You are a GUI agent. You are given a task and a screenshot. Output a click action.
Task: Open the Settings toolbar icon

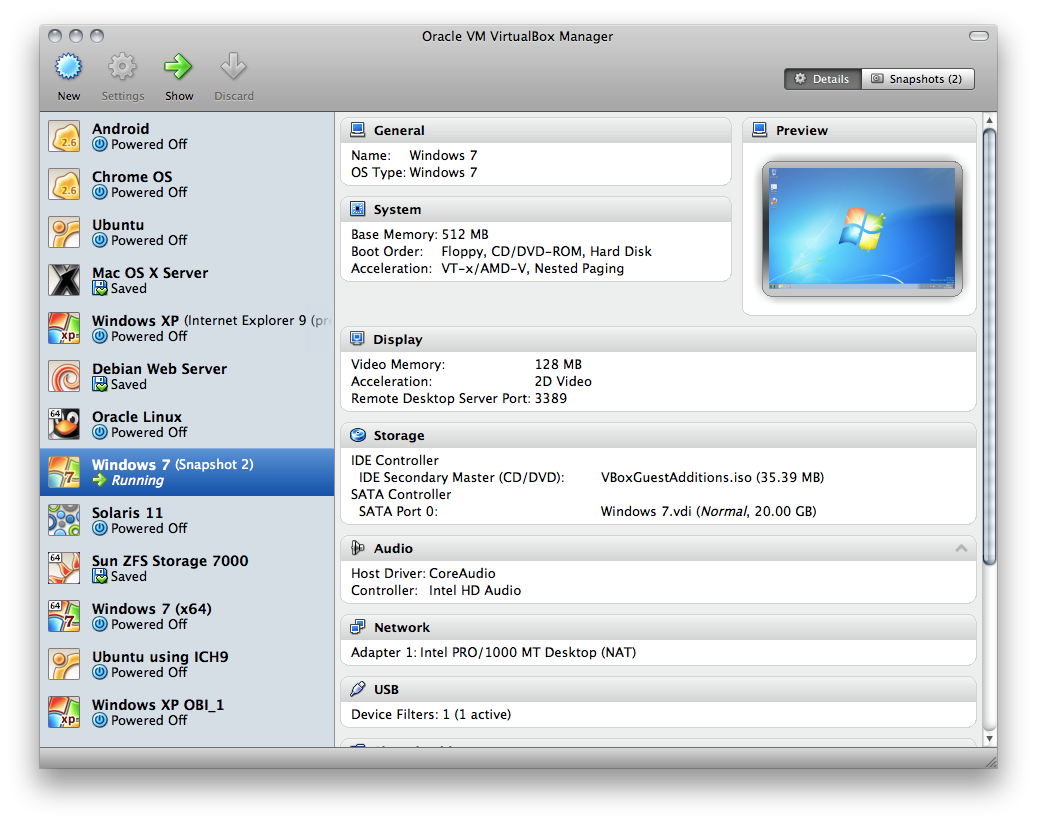(x=122, y=70)
